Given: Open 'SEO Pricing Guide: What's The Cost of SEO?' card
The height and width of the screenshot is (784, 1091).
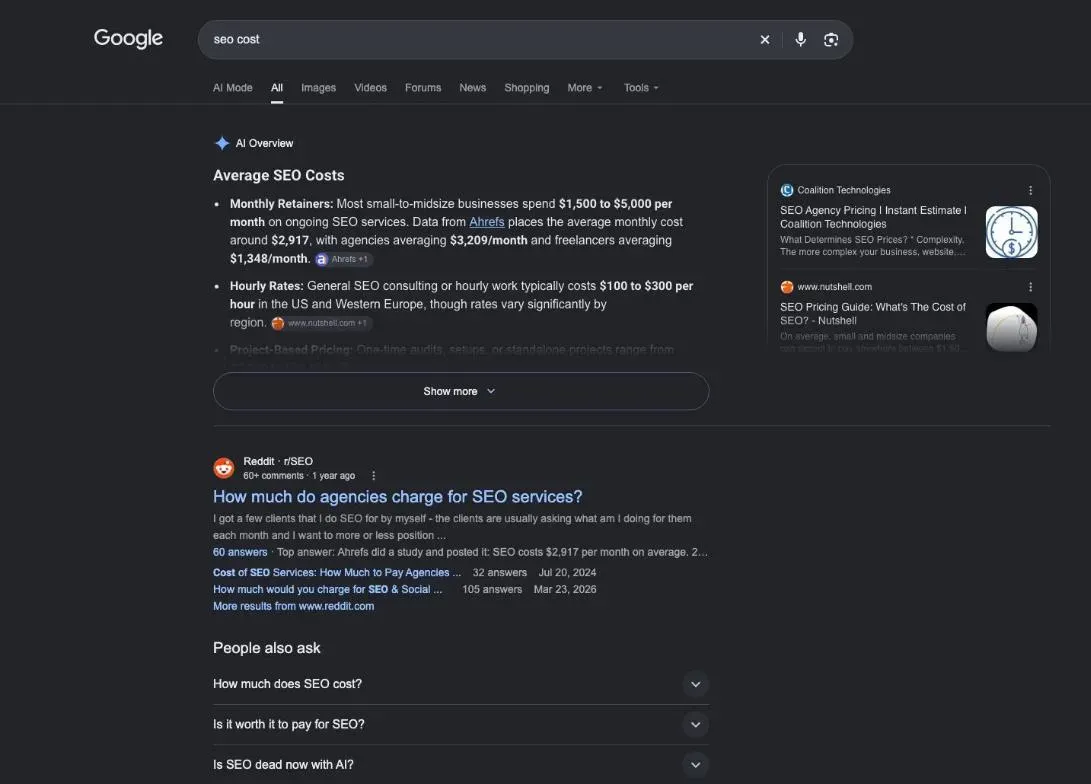Looking at the screenshot, I should (873, 314).
